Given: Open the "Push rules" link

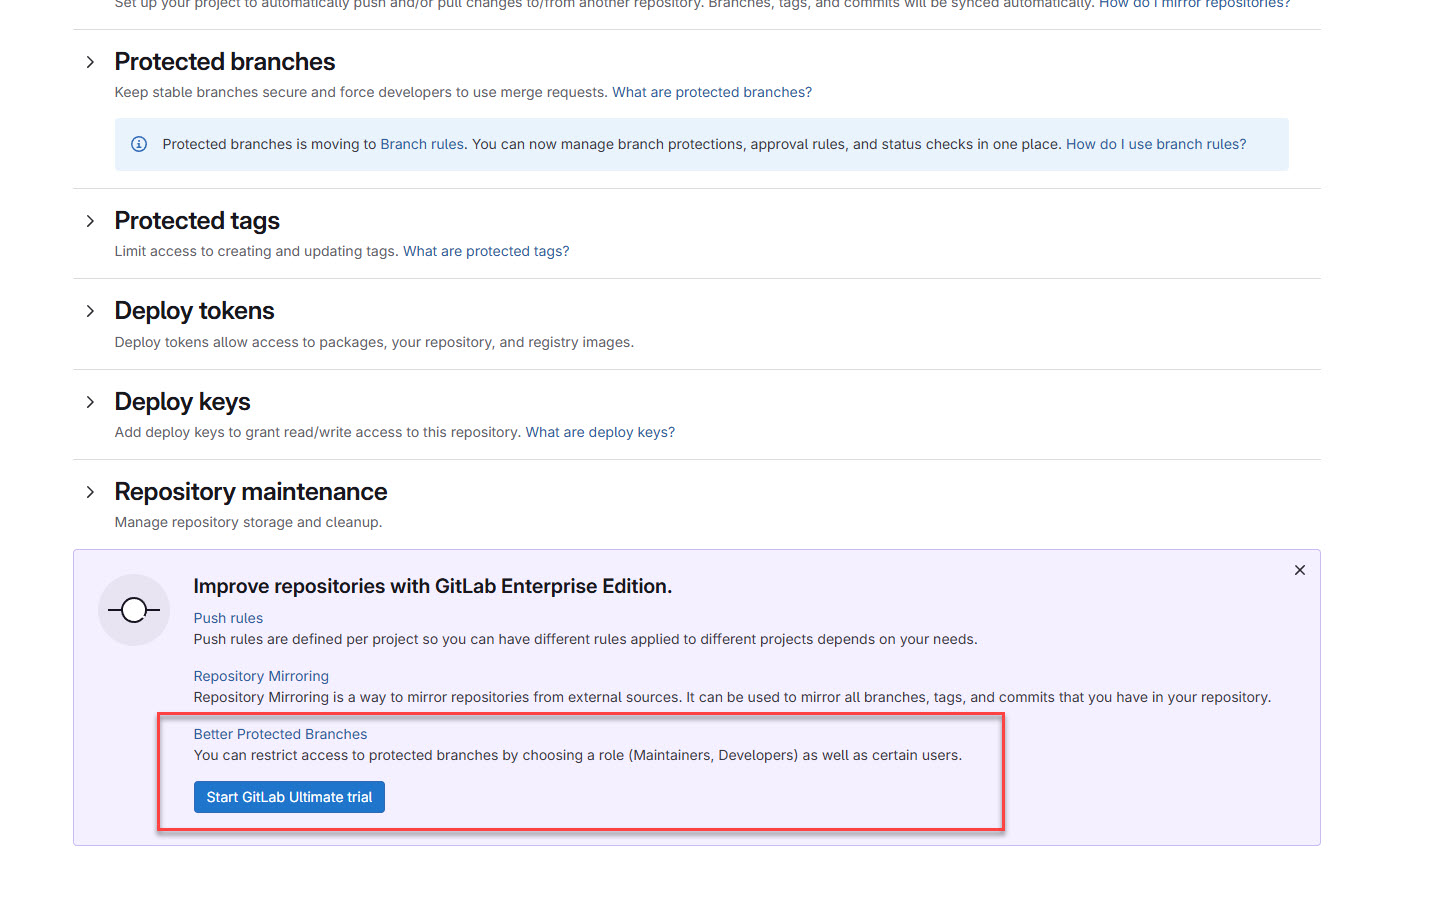Looking at the screenshot, I should tap(228, 618).
